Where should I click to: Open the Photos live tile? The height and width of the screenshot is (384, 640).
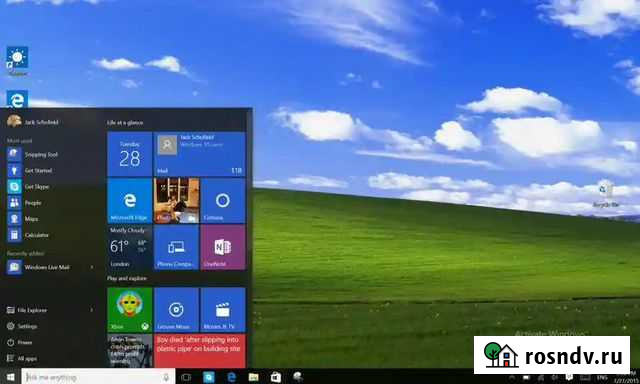pos(176,200)
